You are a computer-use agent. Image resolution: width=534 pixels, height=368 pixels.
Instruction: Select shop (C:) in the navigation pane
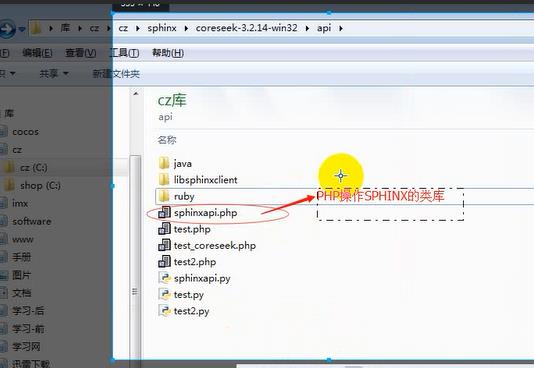tap(40, 186)
